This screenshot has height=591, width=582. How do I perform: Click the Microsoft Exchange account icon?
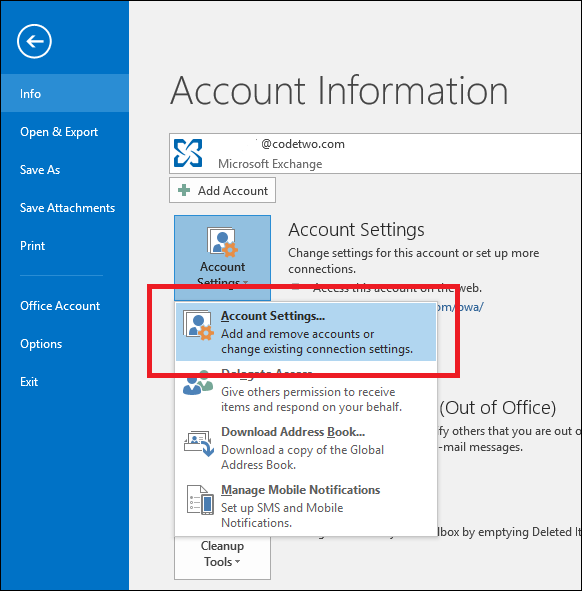pos(188,153)
